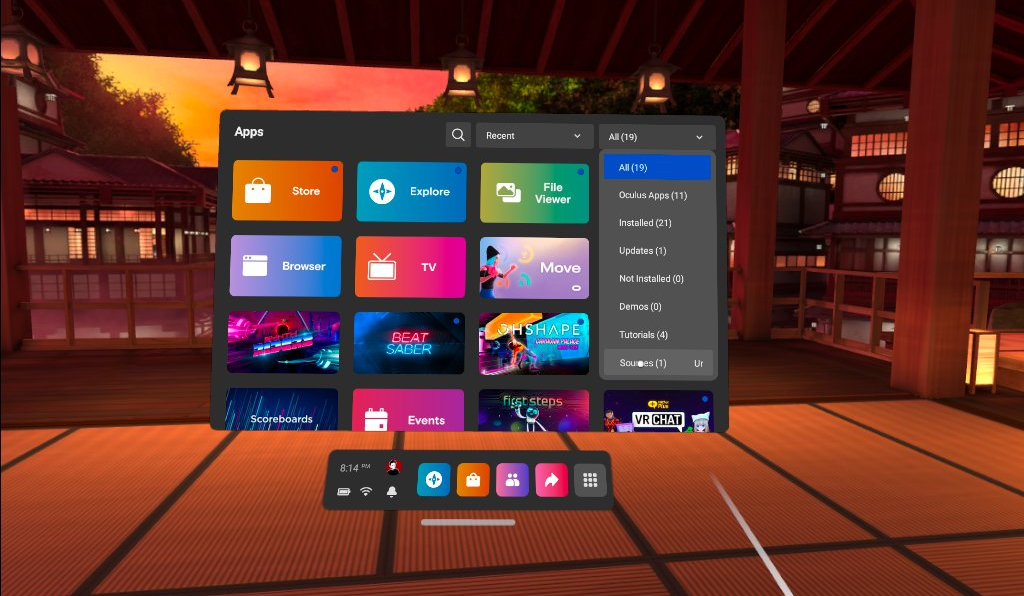Collapse the All (19) filter dropdown
This screenshot has height=596, width=1024.
coord(655,135)
